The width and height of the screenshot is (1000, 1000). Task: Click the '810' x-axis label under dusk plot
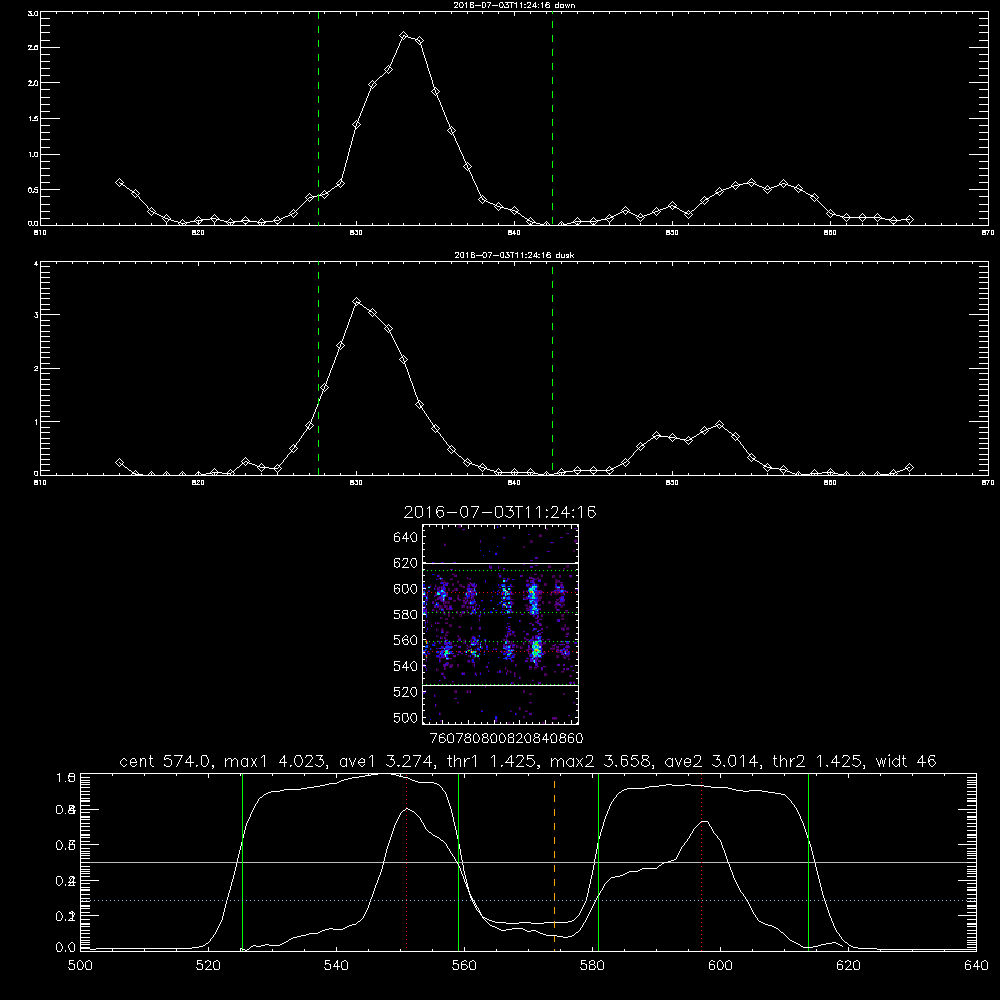pos(40,483)
